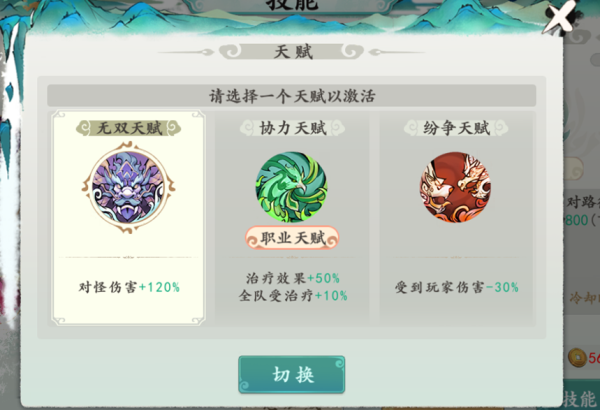Click the 全队受治疗+10% text
The image size is (600, 410).
tap(293, 296)
